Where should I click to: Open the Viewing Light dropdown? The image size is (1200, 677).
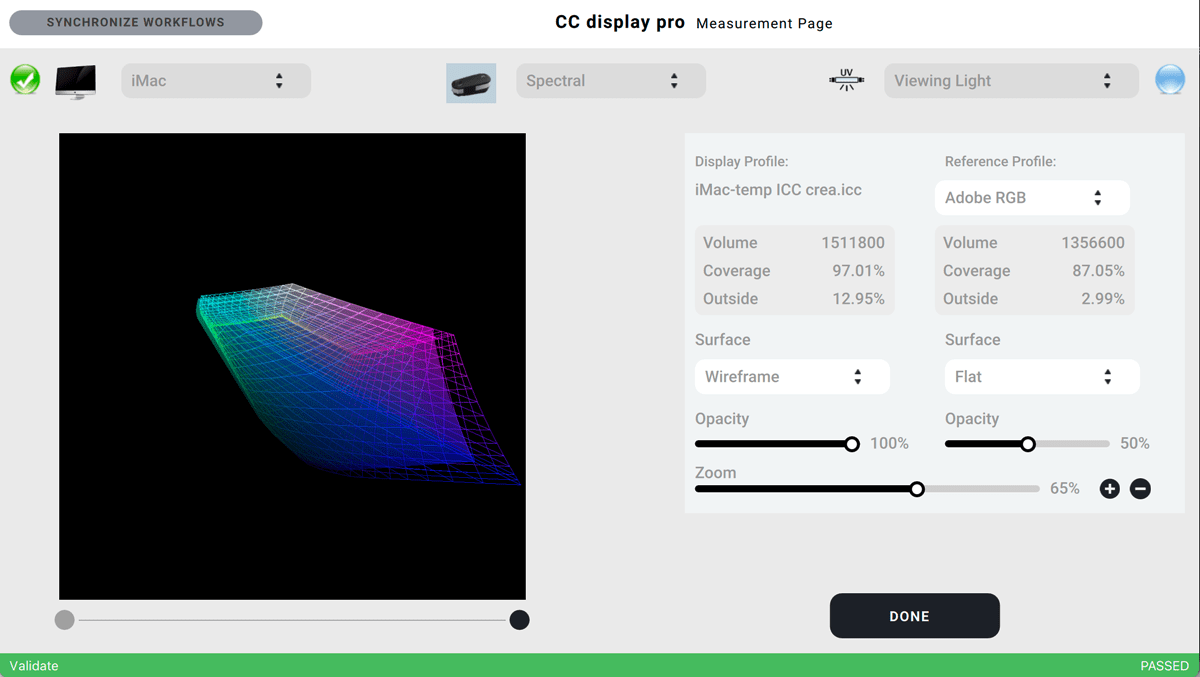[1010, 81]
